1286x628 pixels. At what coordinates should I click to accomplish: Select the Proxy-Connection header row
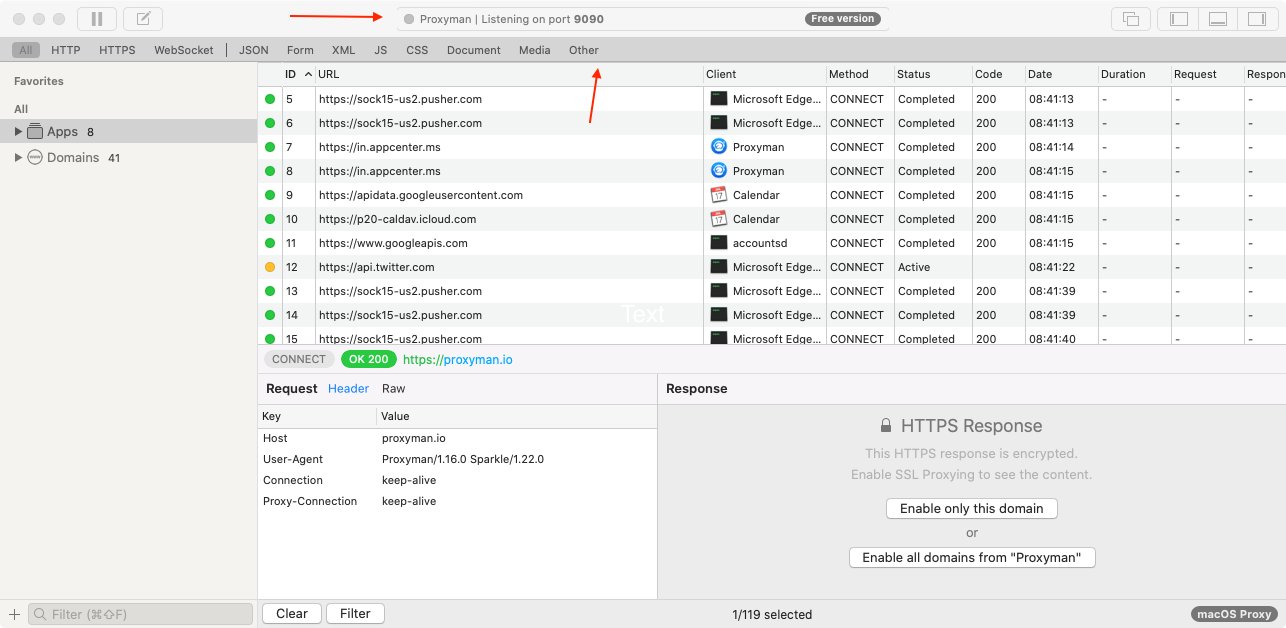457,501
